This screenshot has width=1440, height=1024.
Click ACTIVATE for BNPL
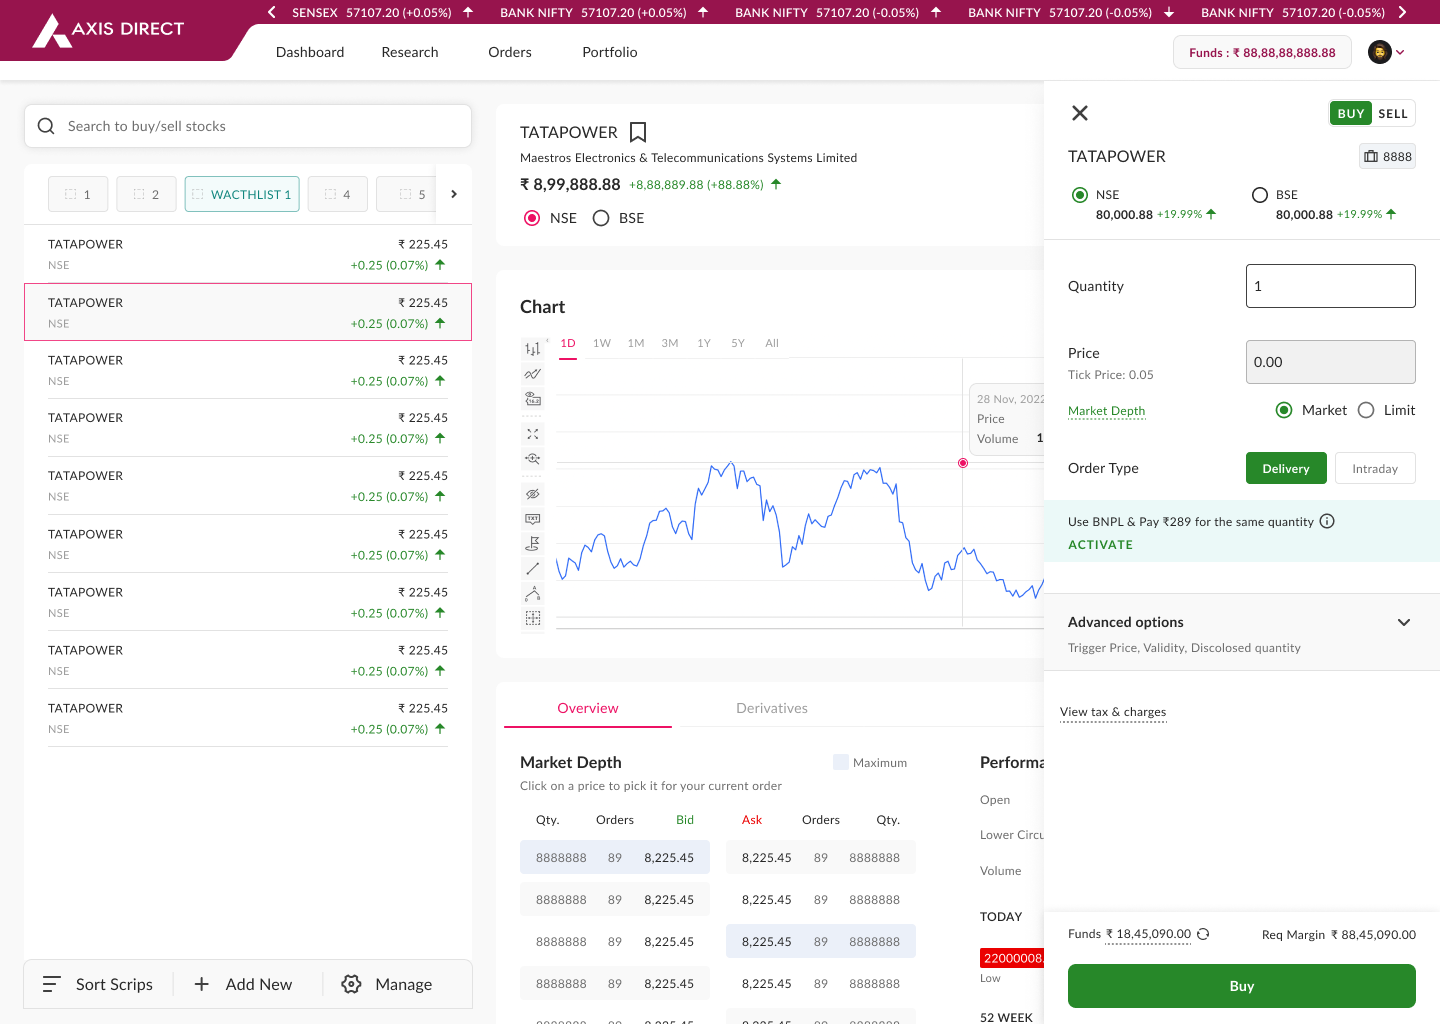pos(1100,545)
